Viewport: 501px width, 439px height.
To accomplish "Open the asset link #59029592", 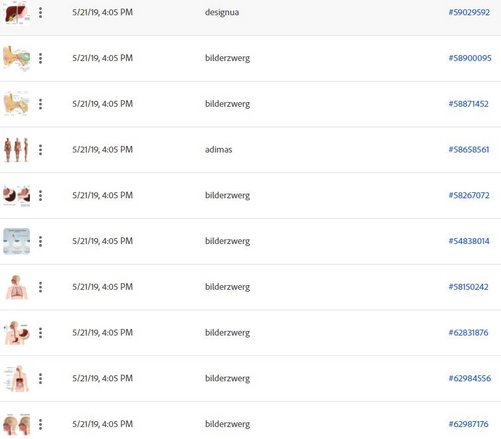I will tap(469, 12).
